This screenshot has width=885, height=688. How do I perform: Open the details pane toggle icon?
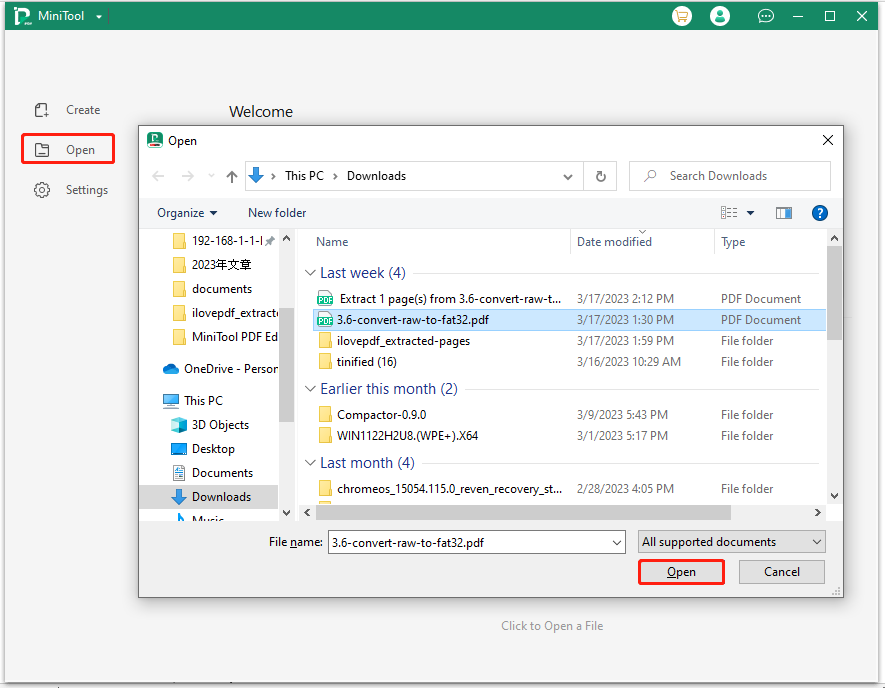pyautogui.click(x=783, y=212)
